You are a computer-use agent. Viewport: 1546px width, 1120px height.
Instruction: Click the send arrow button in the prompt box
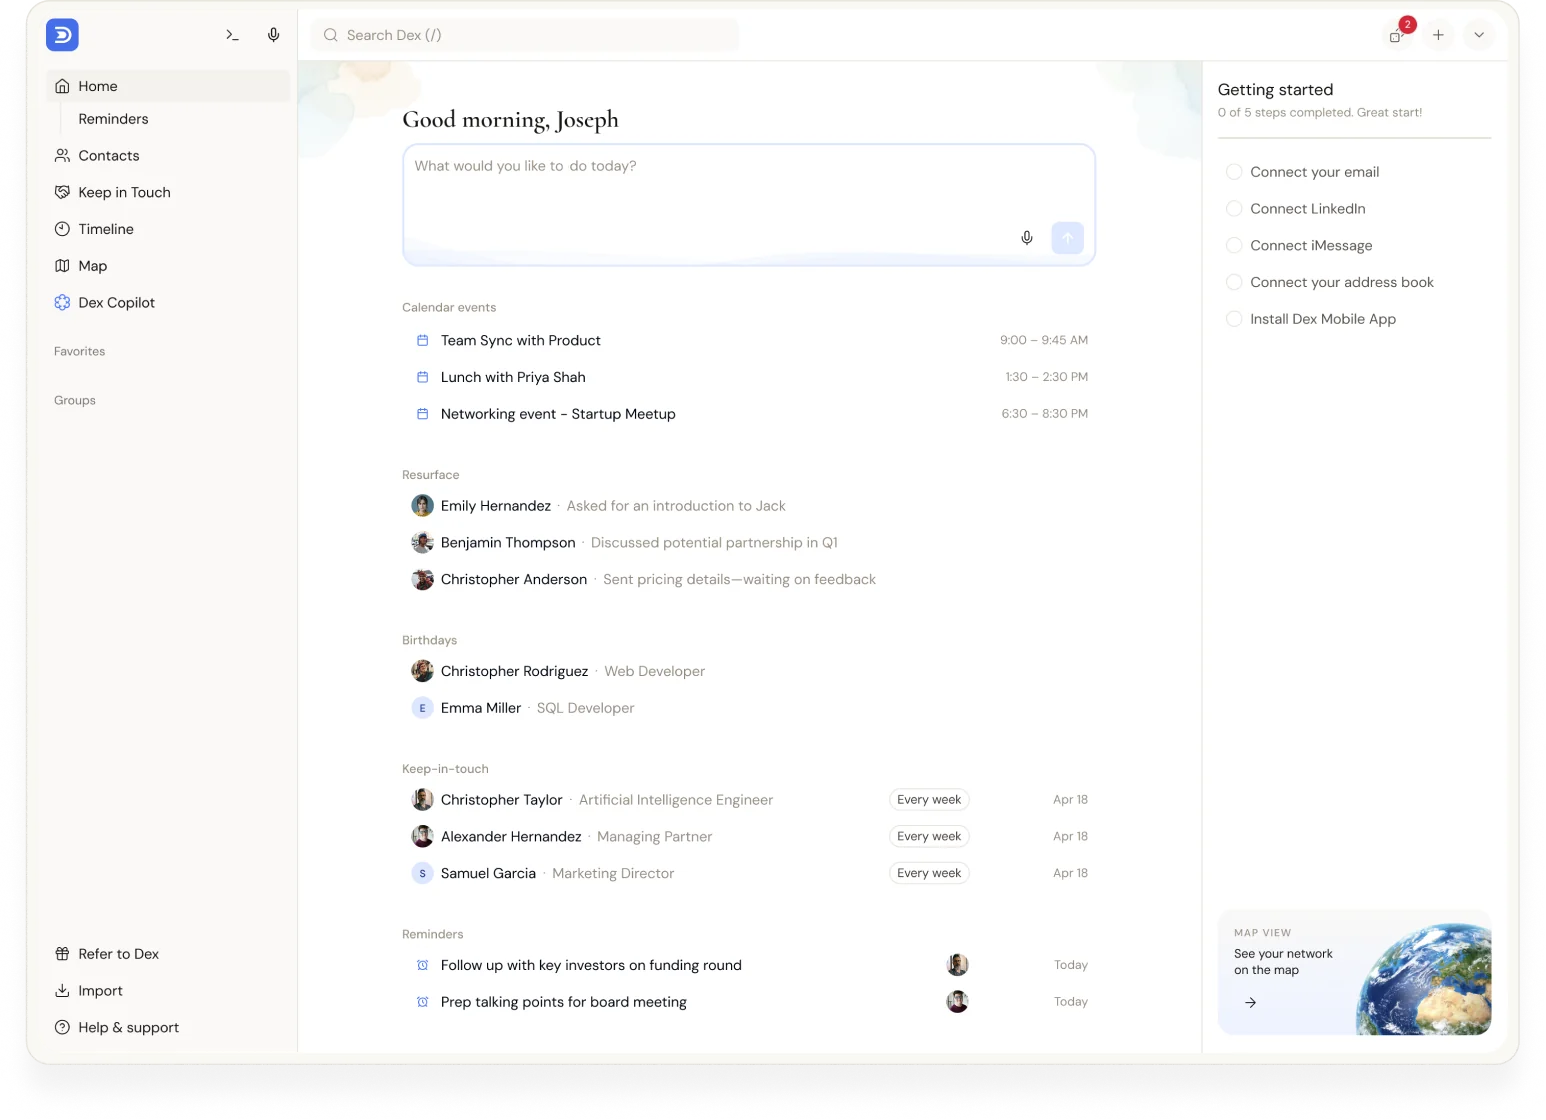(x=1067, y=238)
